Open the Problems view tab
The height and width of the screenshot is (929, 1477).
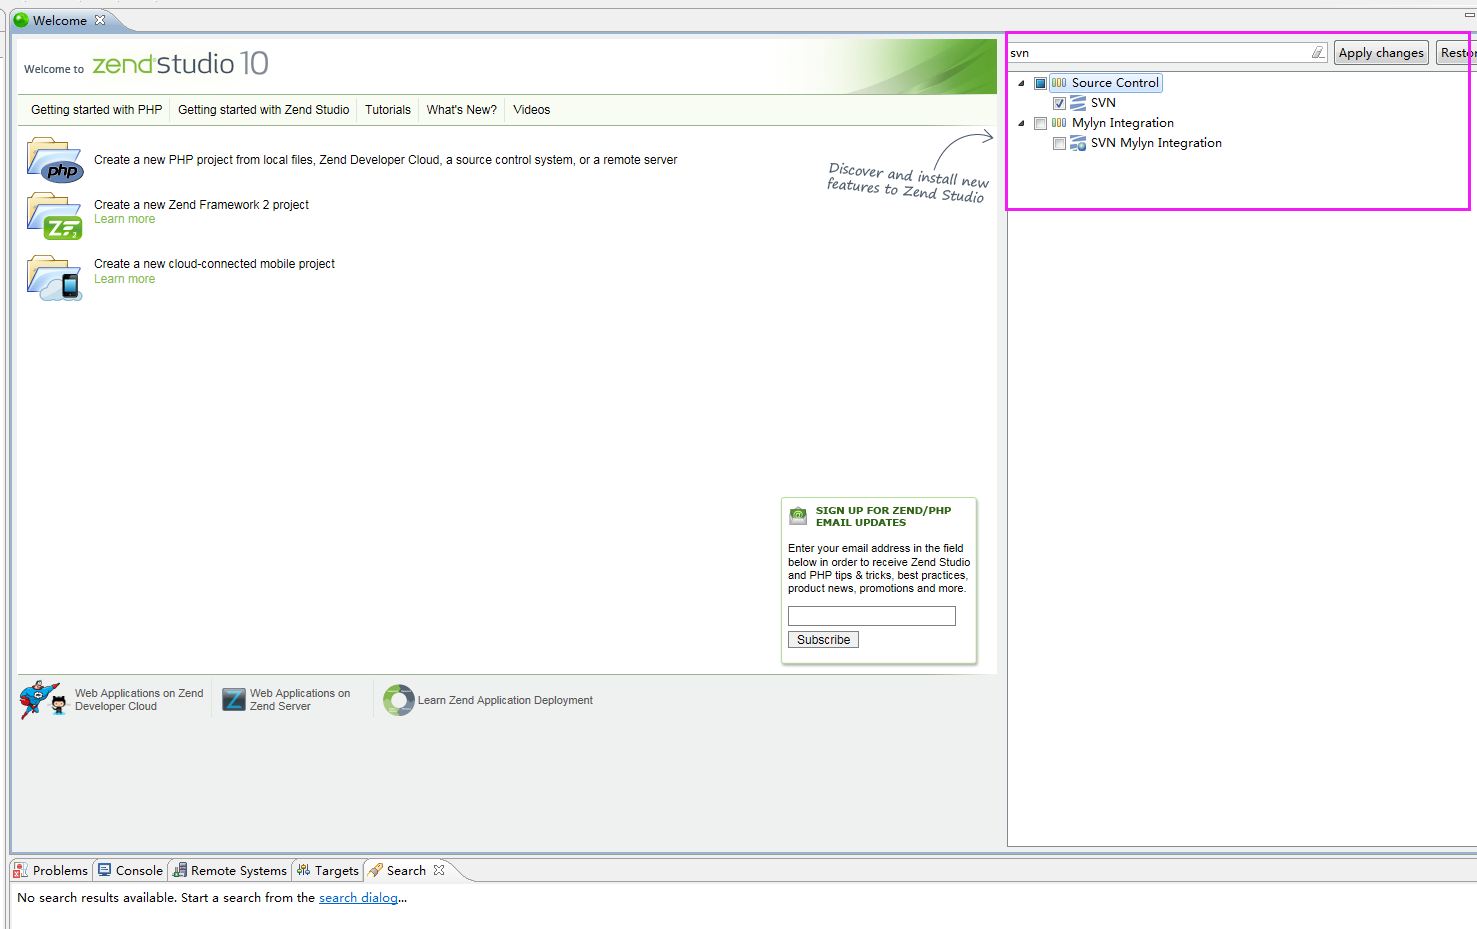click(x=51, y=870)
